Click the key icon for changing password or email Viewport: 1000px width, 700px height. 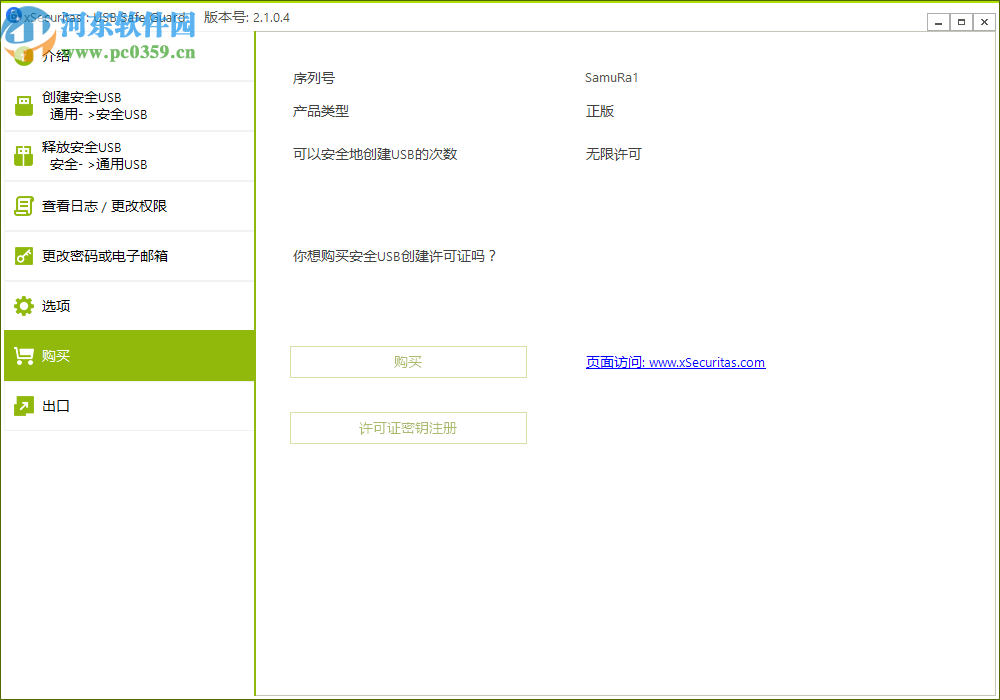click(23, 256)
